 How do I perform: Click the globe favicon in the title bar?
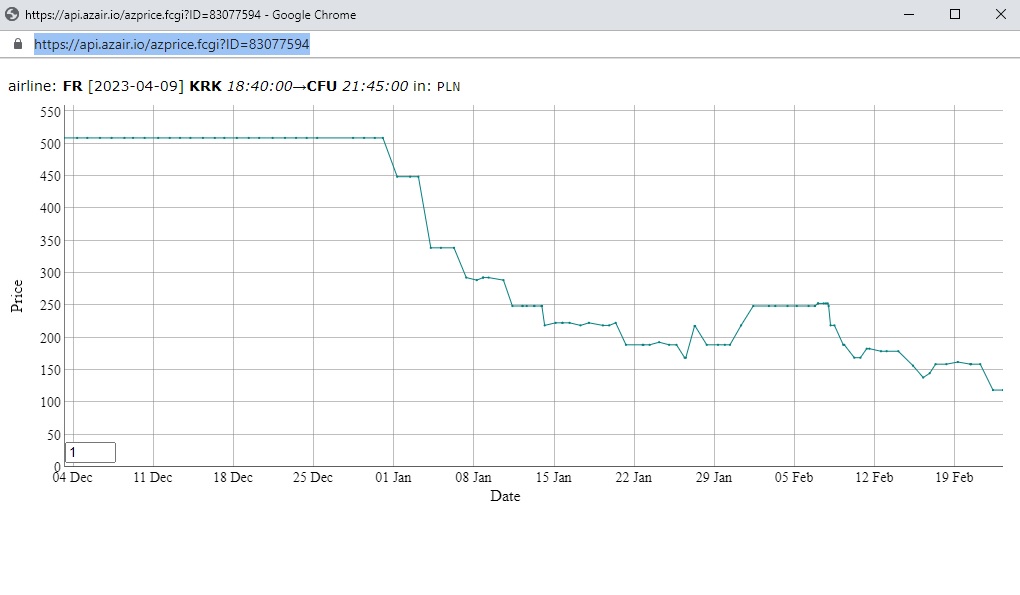point(12,14)
